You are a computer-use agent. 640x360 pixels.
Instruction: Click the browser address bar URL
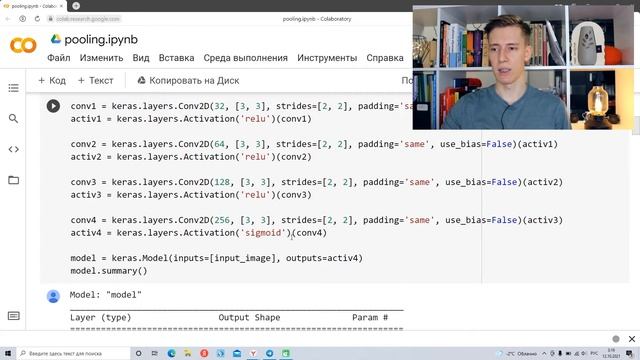pyautogui.click(x=88, y=19)
